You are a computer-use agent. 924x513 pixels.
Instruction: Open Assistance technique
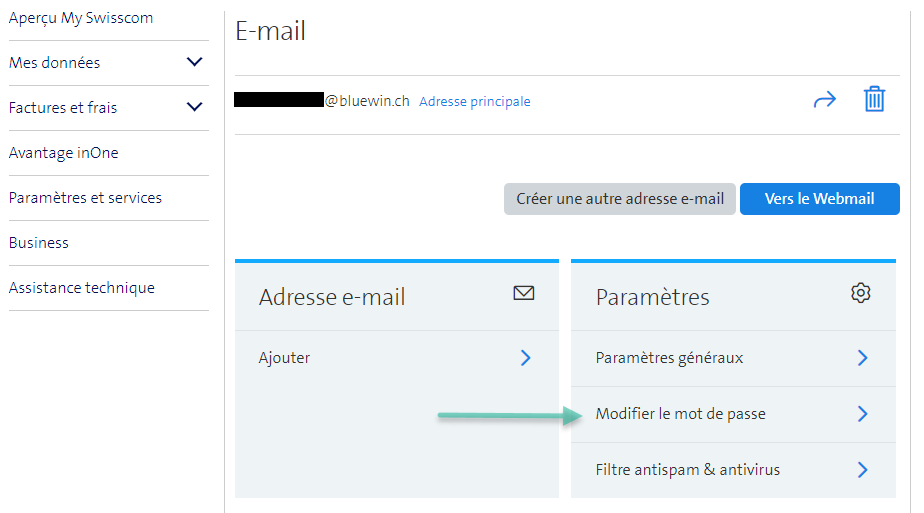(x=82, y=288)
